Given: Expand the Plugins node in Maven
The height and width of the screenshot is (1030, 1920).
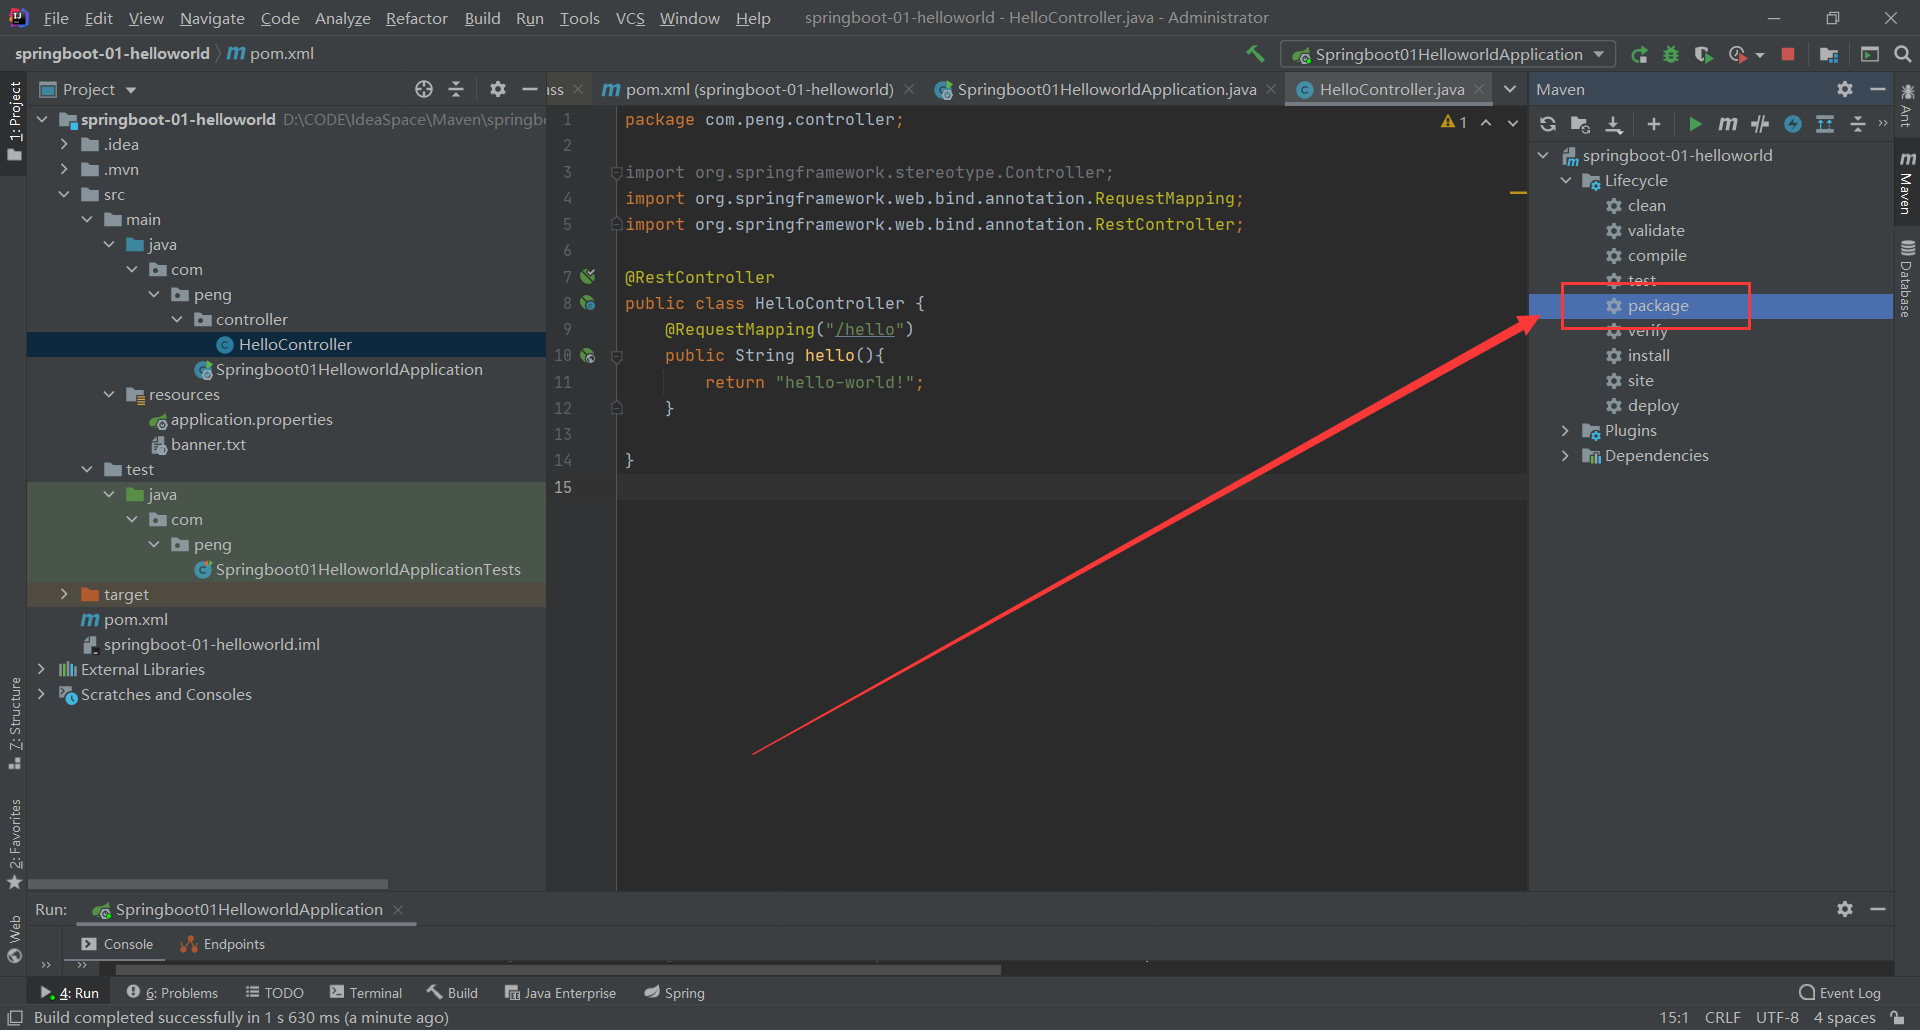Looking at the screenshot, I should (x=1566, y=430).
